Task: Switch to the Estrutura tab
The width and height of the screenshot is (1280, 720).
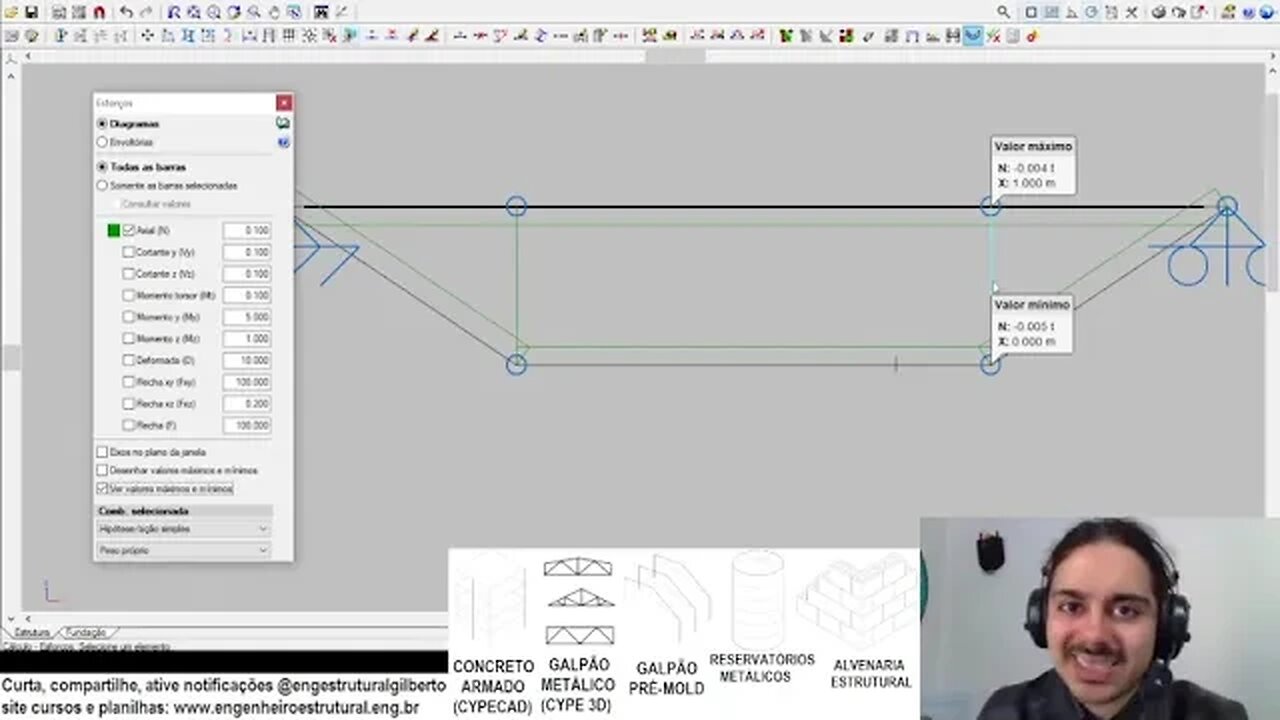Action: pos(32,633)
